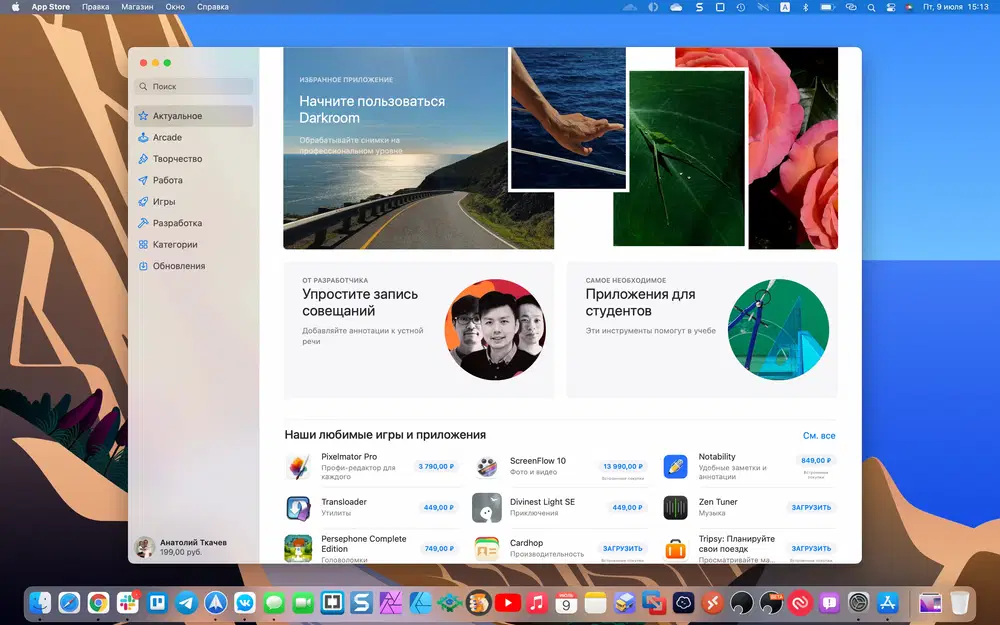Click ЗАГРУЗИТЬ next to Tripsy
The height and width of the screenshot is (625, 1000).
click(x=811, y=548)
